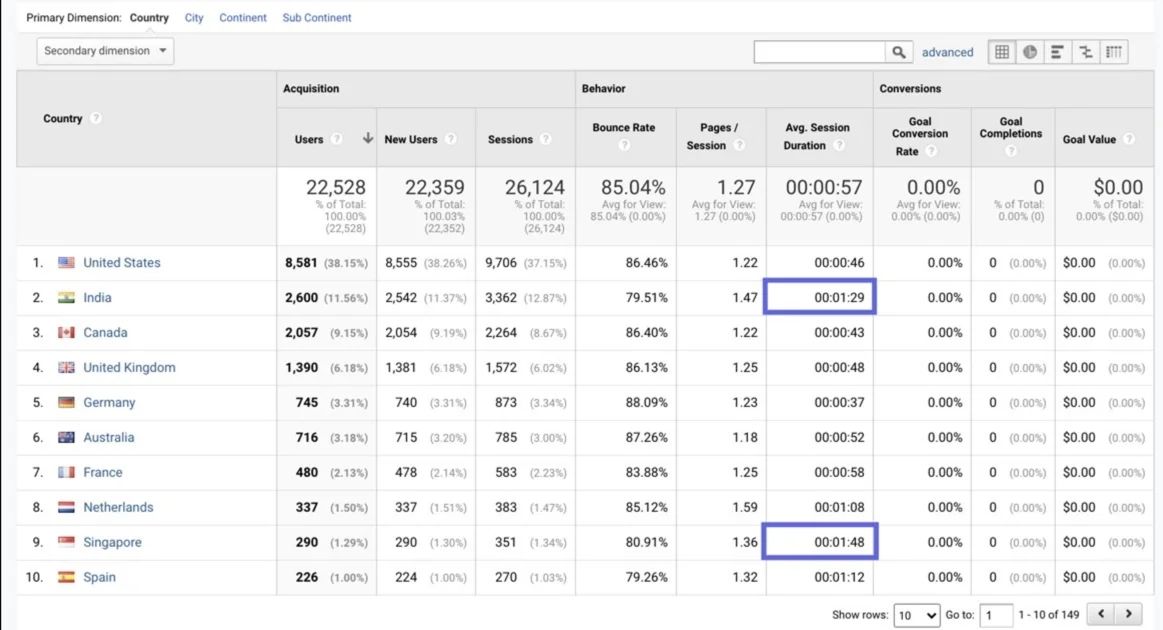This screenshot has height=630, width=1163.
Task: Click the next page arrow in pagination
Action: point(1129,615)
